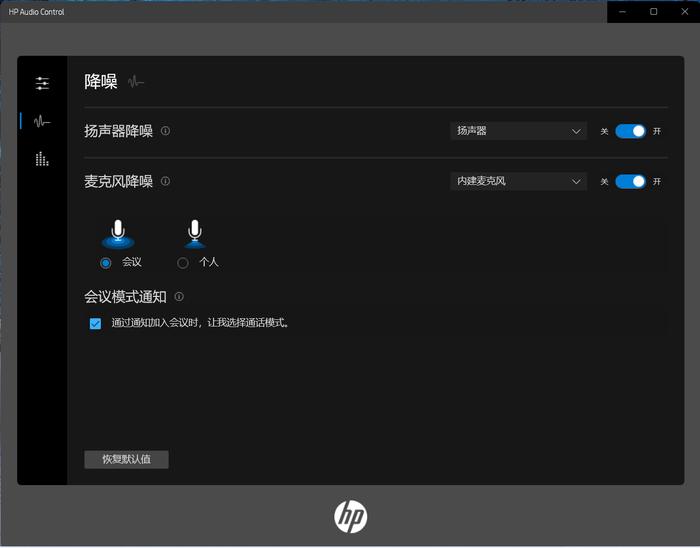Open the equalizer bars sidebar tab
The image size is (700, 548).
pos(42,159)
